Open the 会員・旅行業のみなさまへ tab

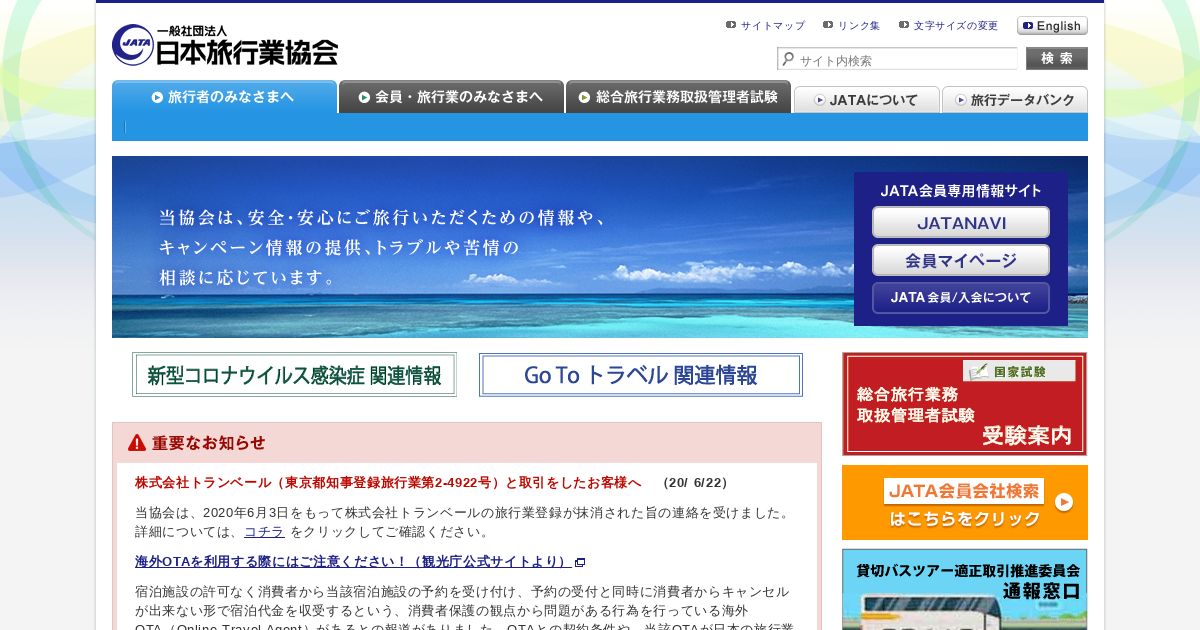pos(451,97)
